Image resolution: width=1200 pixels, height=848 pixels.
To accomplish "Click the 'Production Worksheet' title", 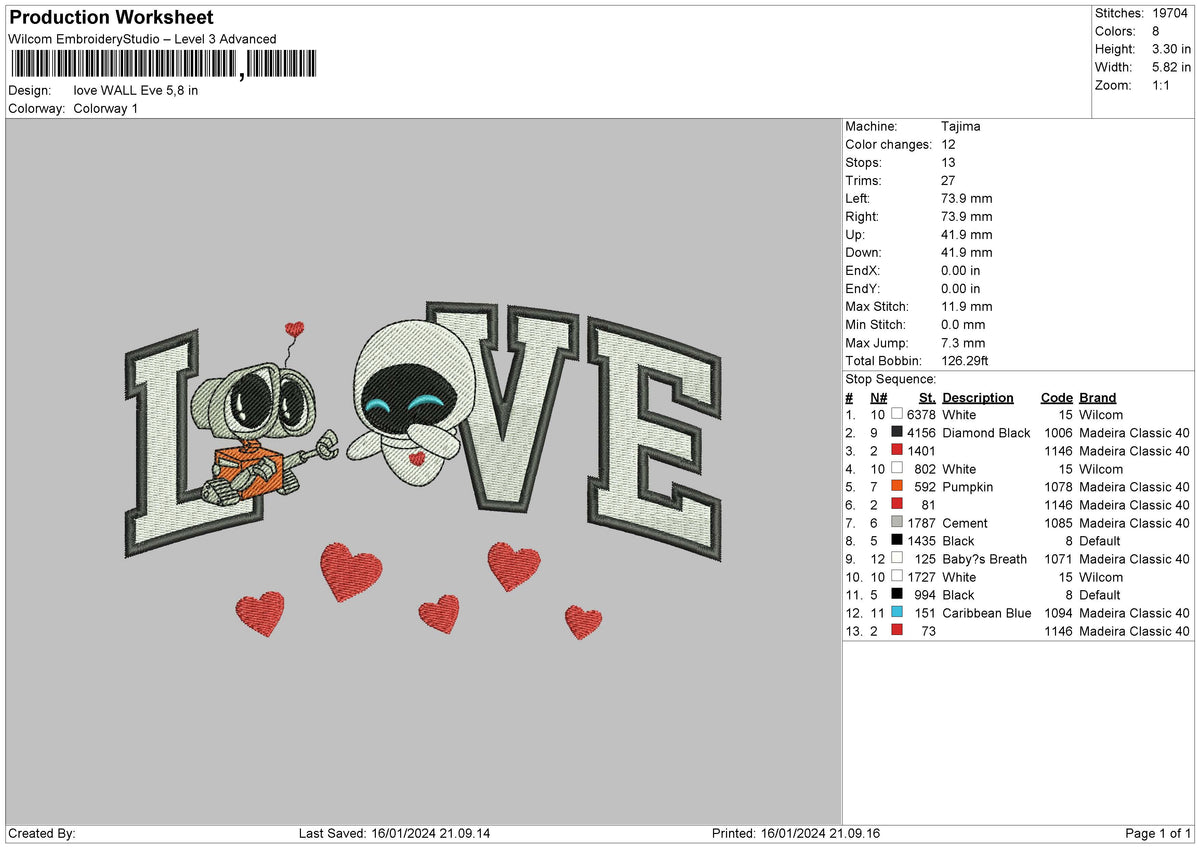I will pyautogui.click(x=111, y=18).
